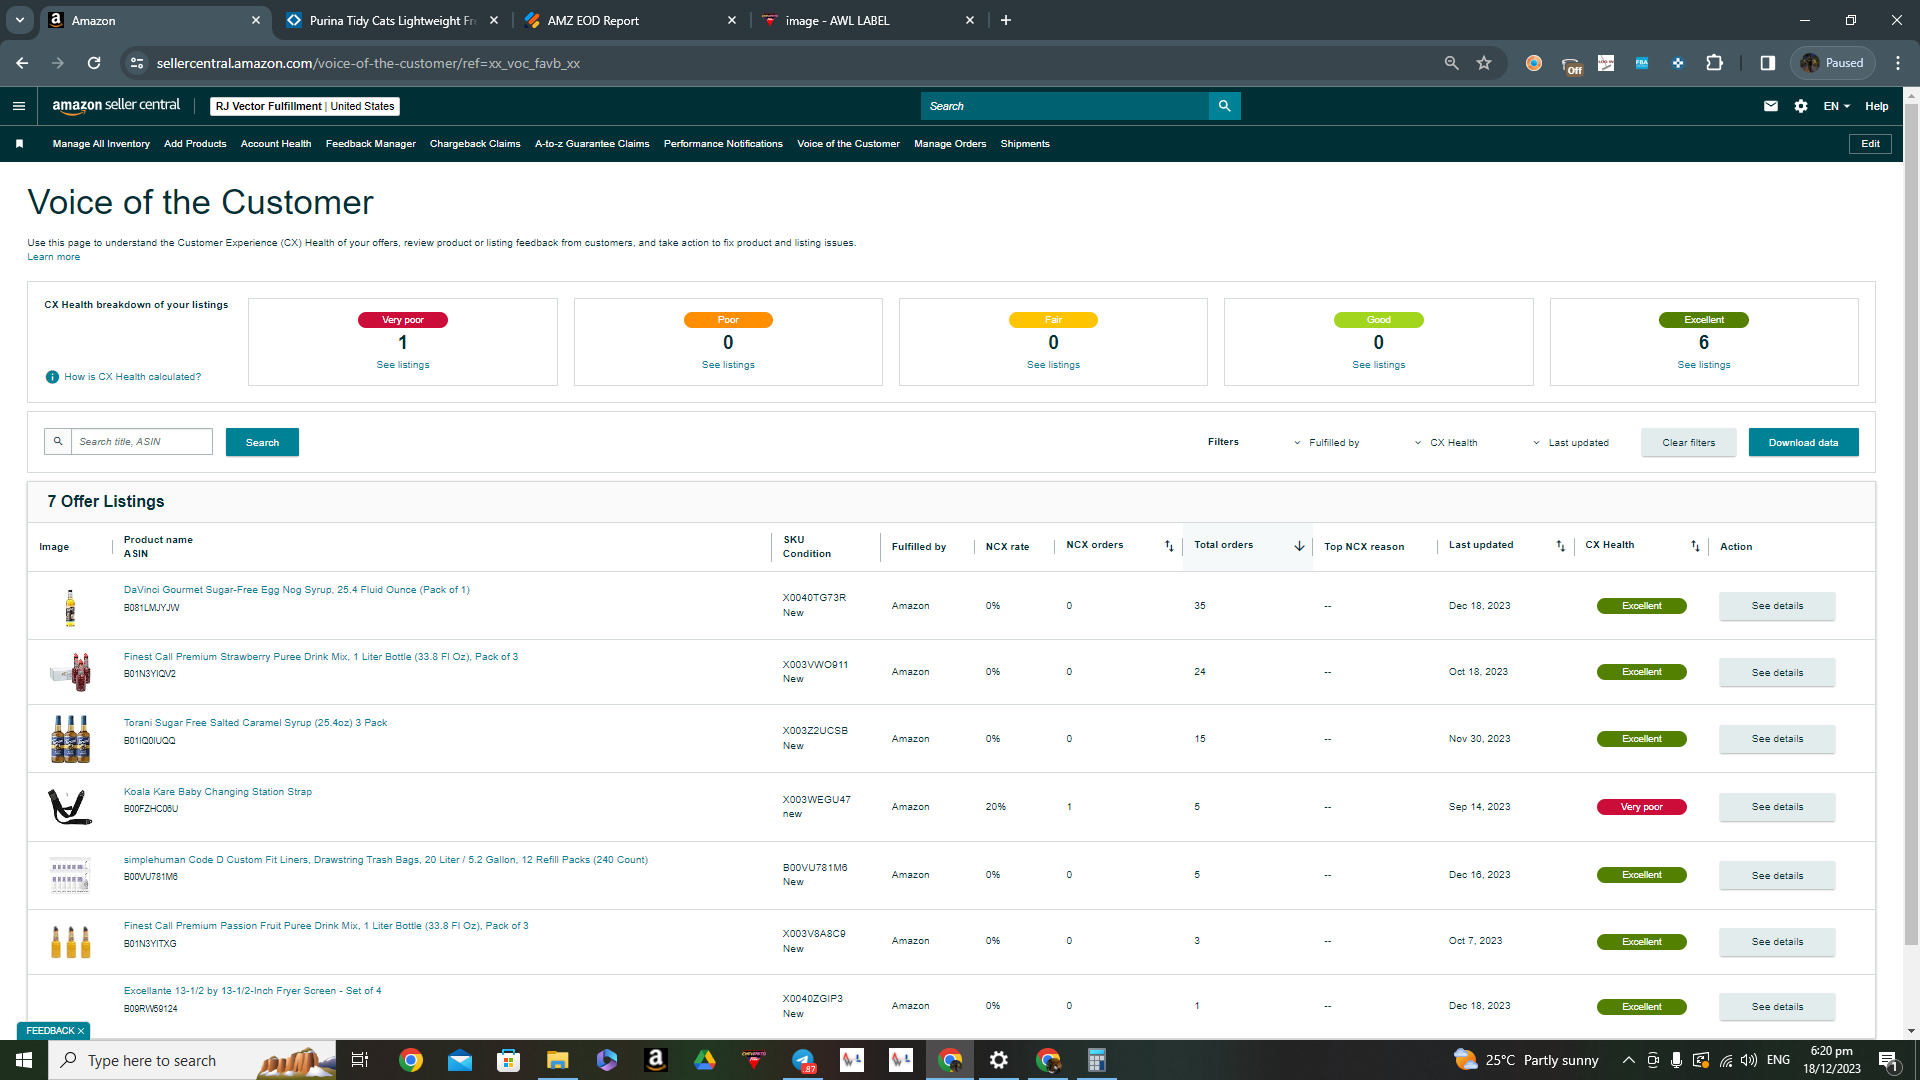1920x1080 pixels.
Task: Click the bookmark flag icon in favorites bar
Action: click(19, 144)
